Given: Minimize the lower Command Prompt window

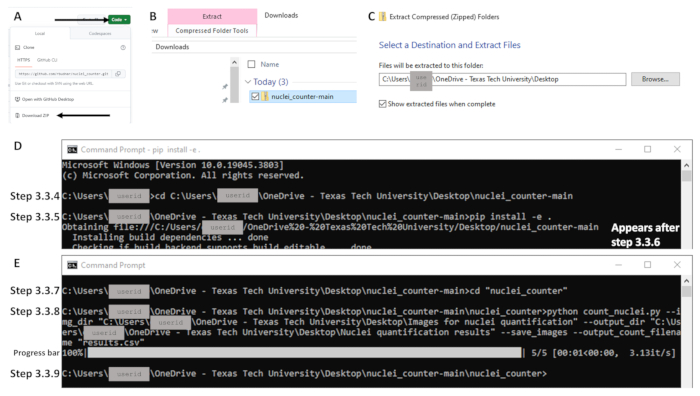Looking at the screenshot, I should coord(618,265).
